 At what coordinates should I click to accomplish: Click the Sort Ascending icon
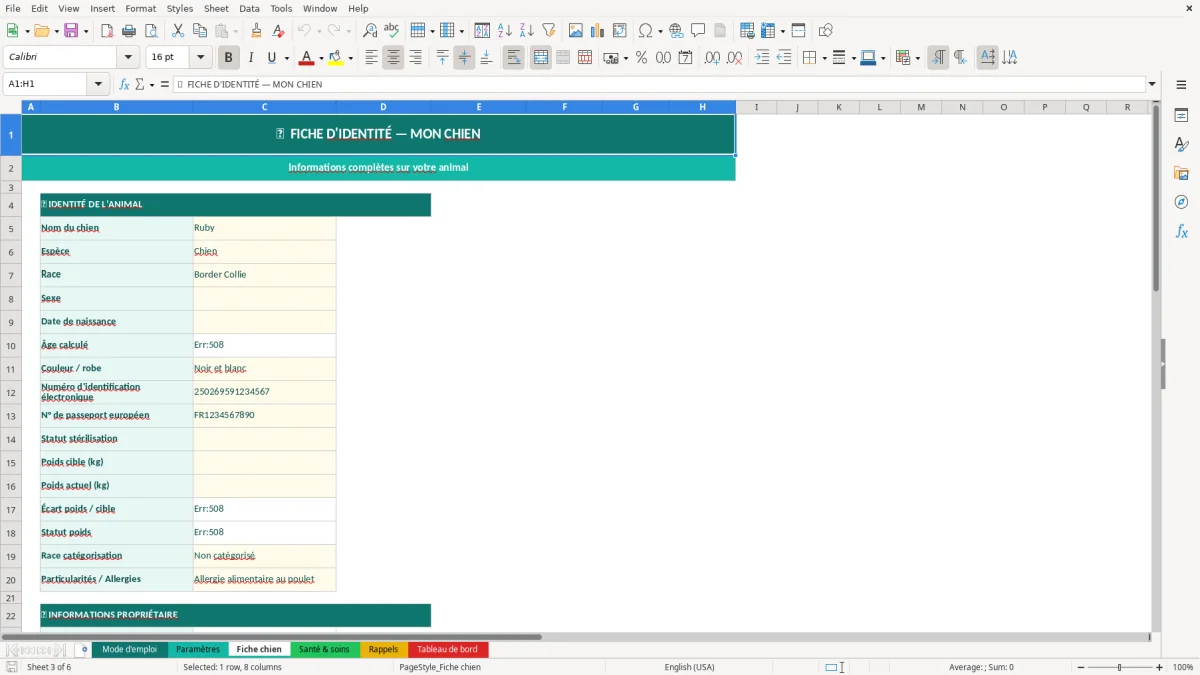point(505,31)
